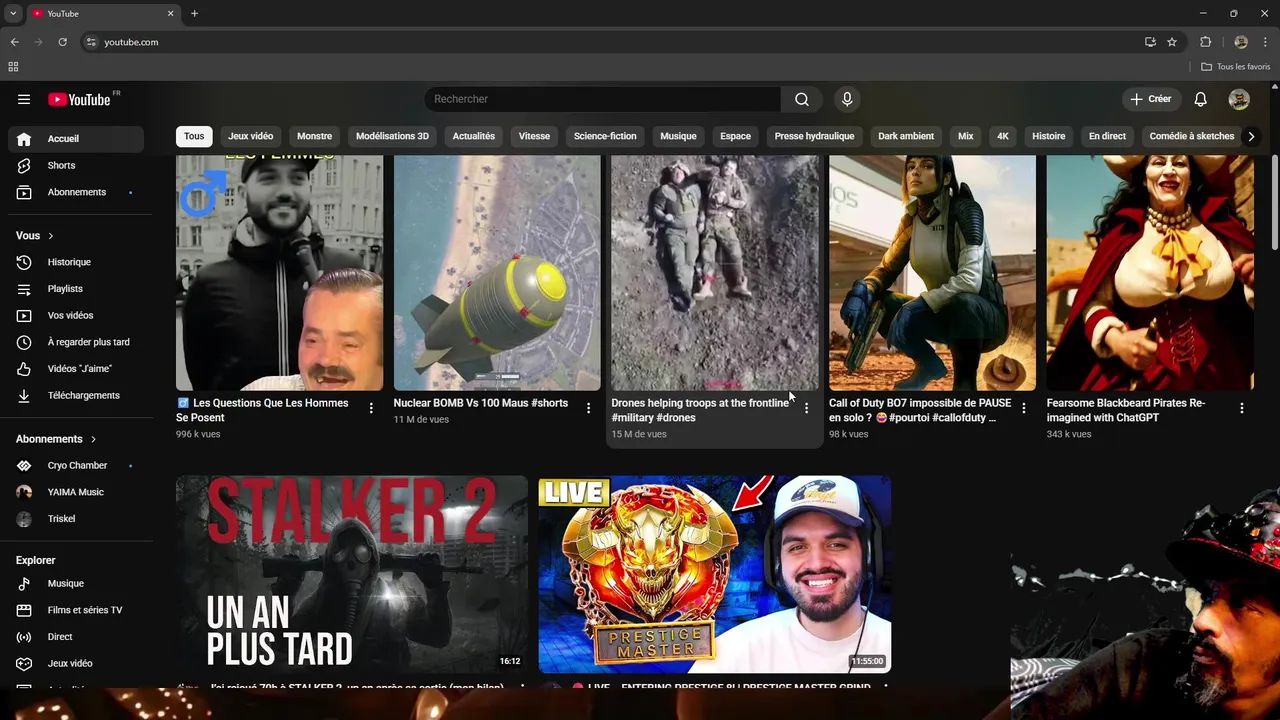
Task: Open options menu for Fearsome Blackbeard Pirates
Action: coord(1241,408)
